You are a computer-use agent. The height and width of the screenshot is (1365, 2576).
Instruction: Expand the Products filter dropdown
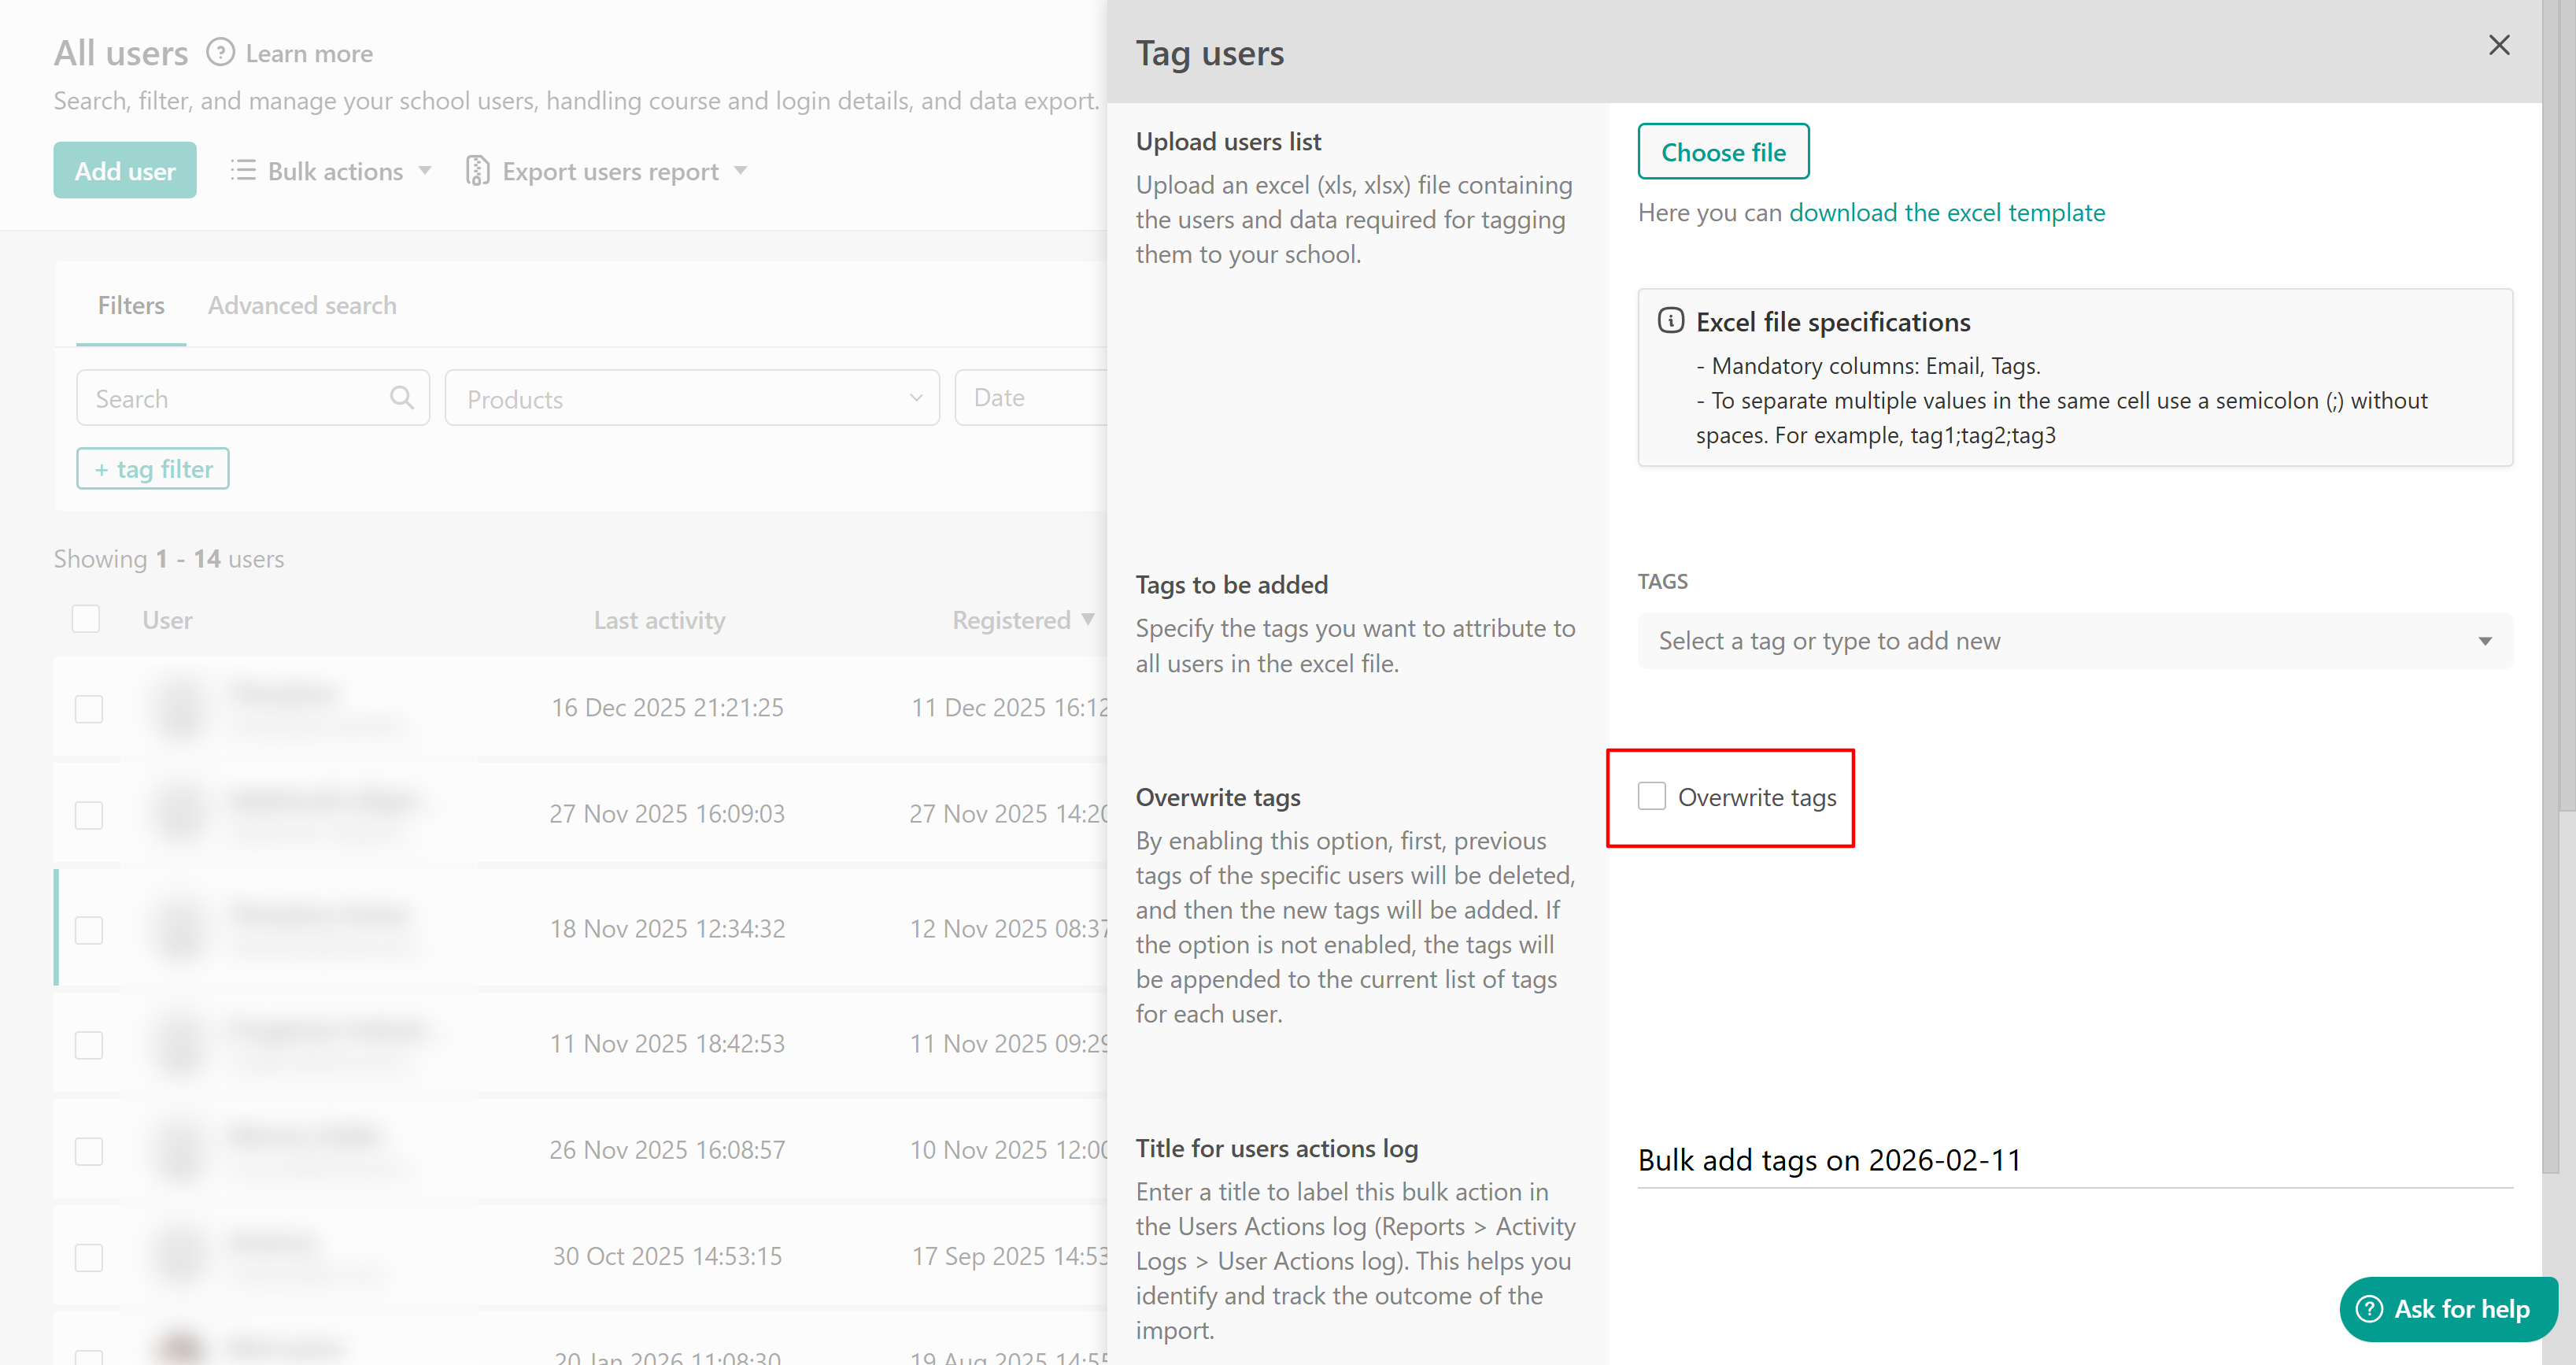click(692, 399)
